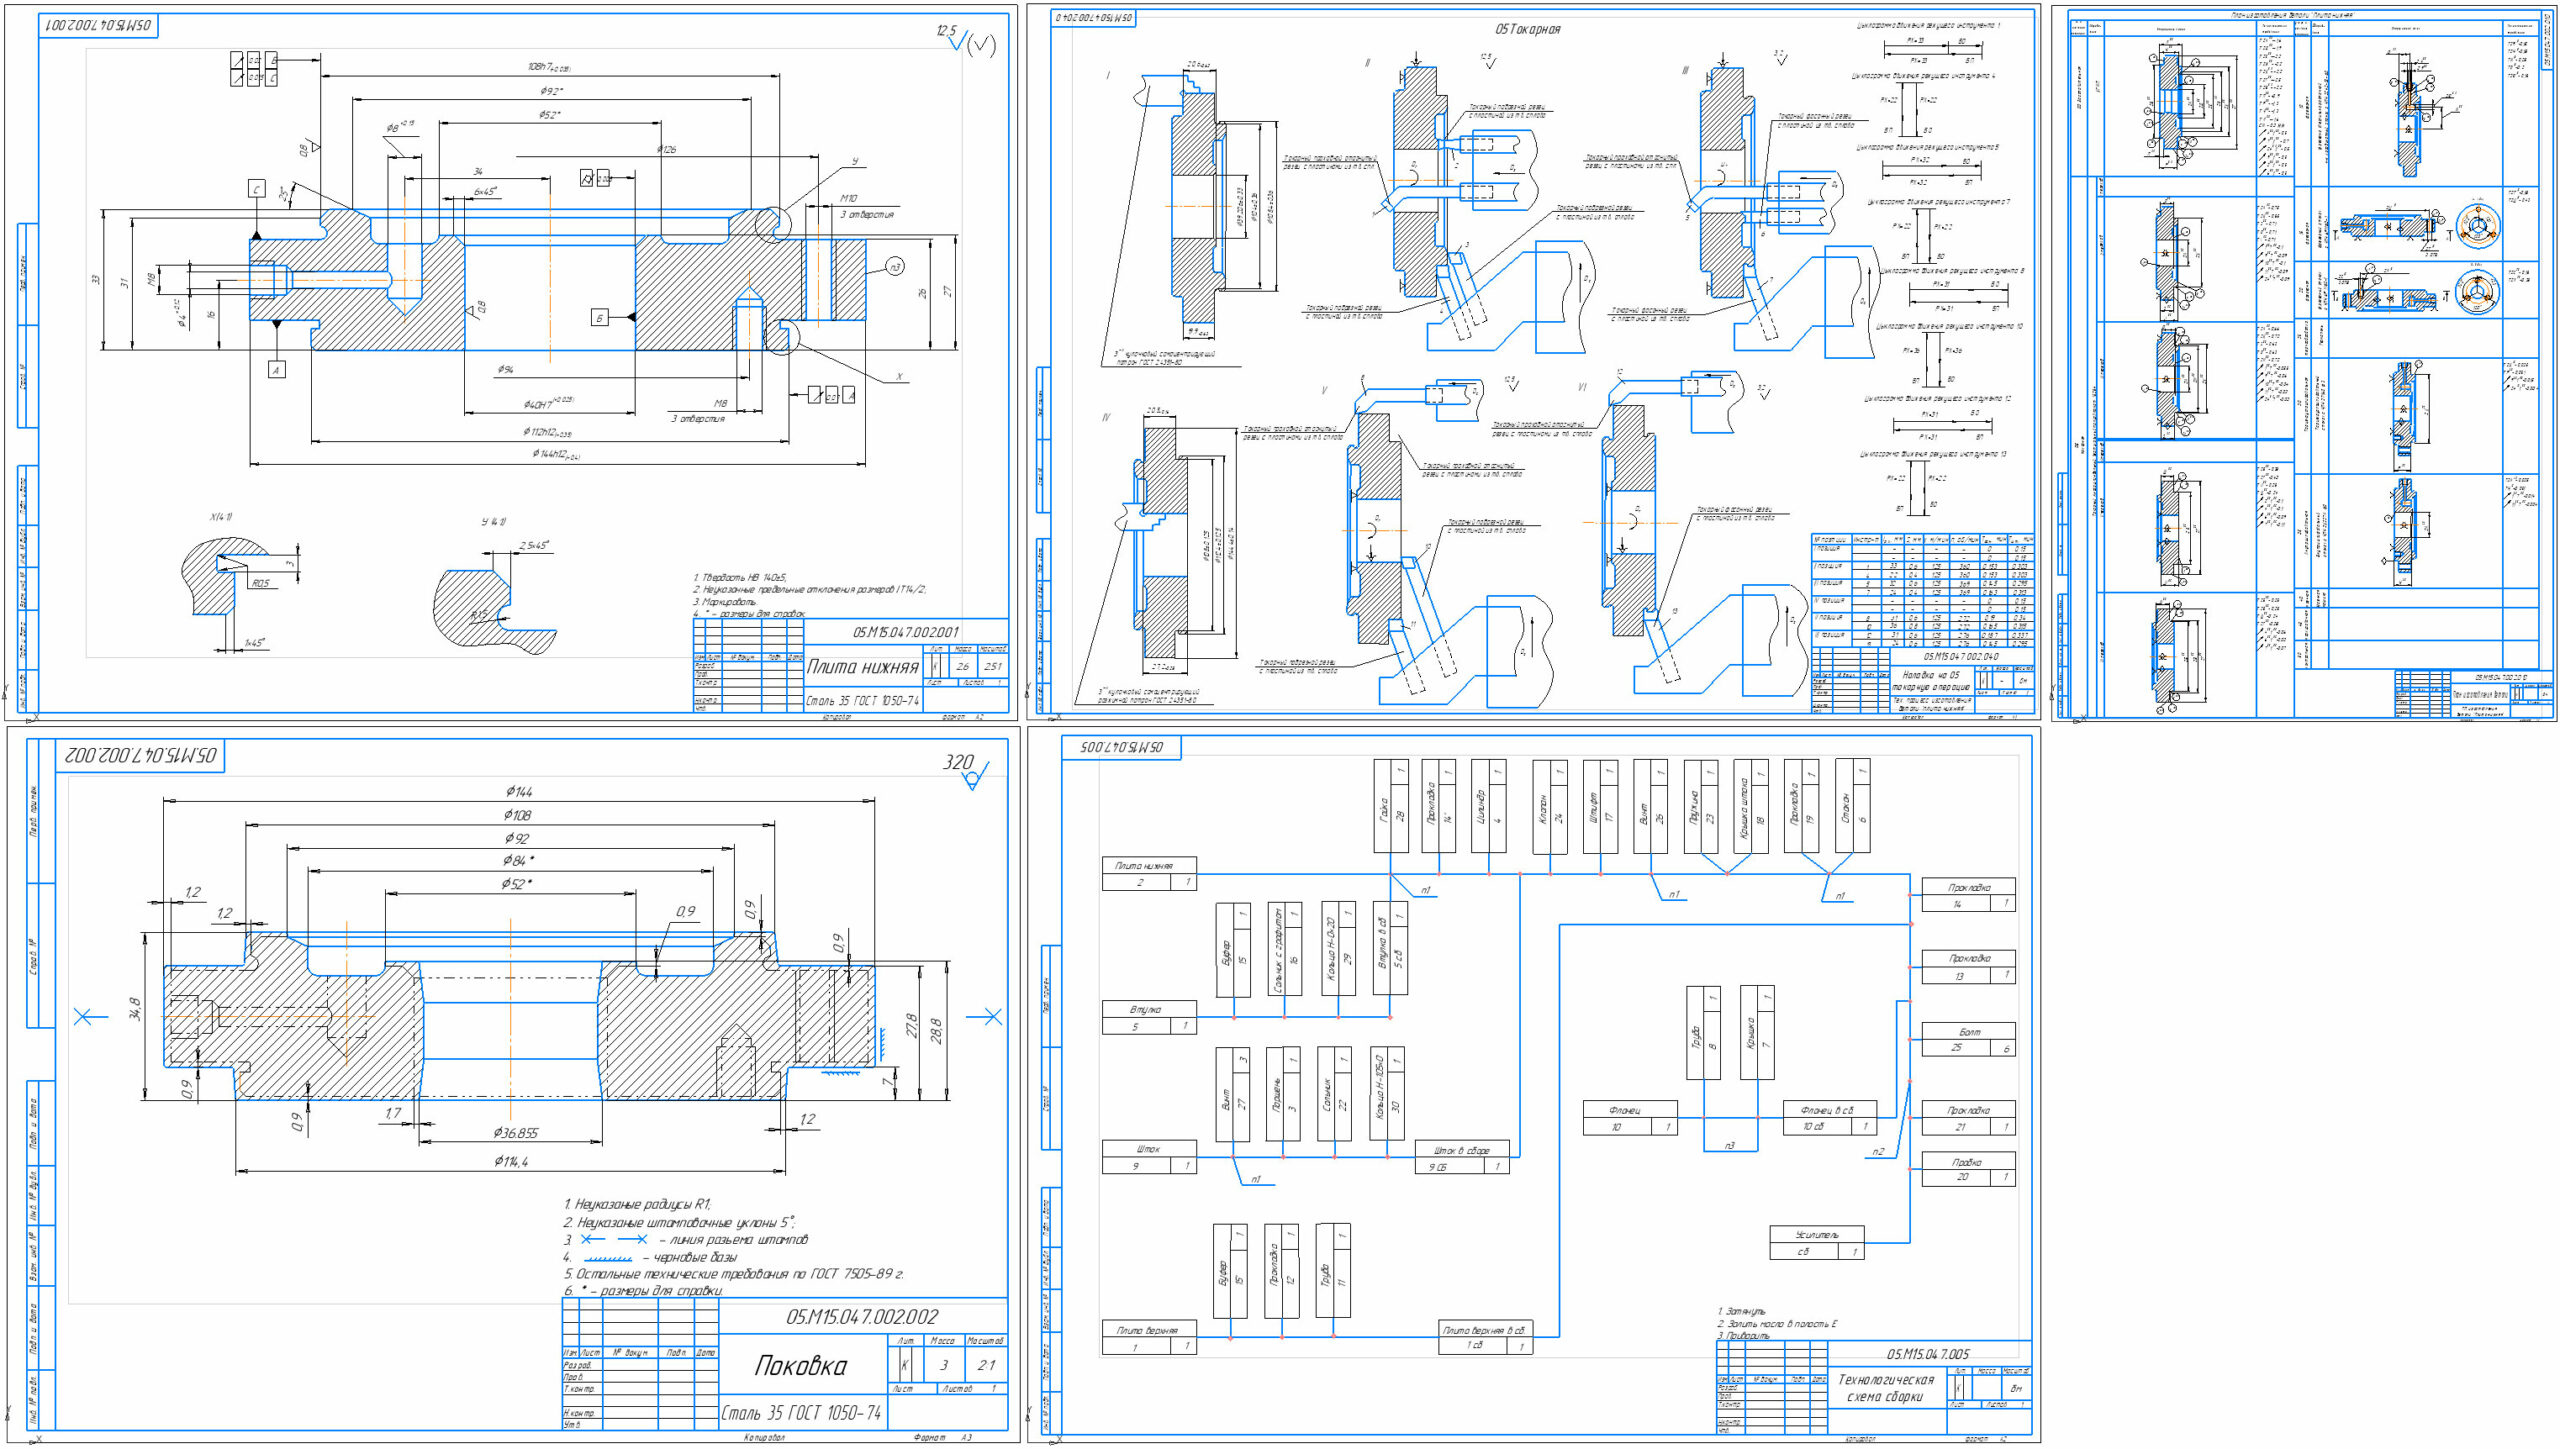Click the 'ø126' dimension on the lower plate drawing
Image resolution: width=2560 pixels, height=1449 pixels.
(x=666, y=150)
